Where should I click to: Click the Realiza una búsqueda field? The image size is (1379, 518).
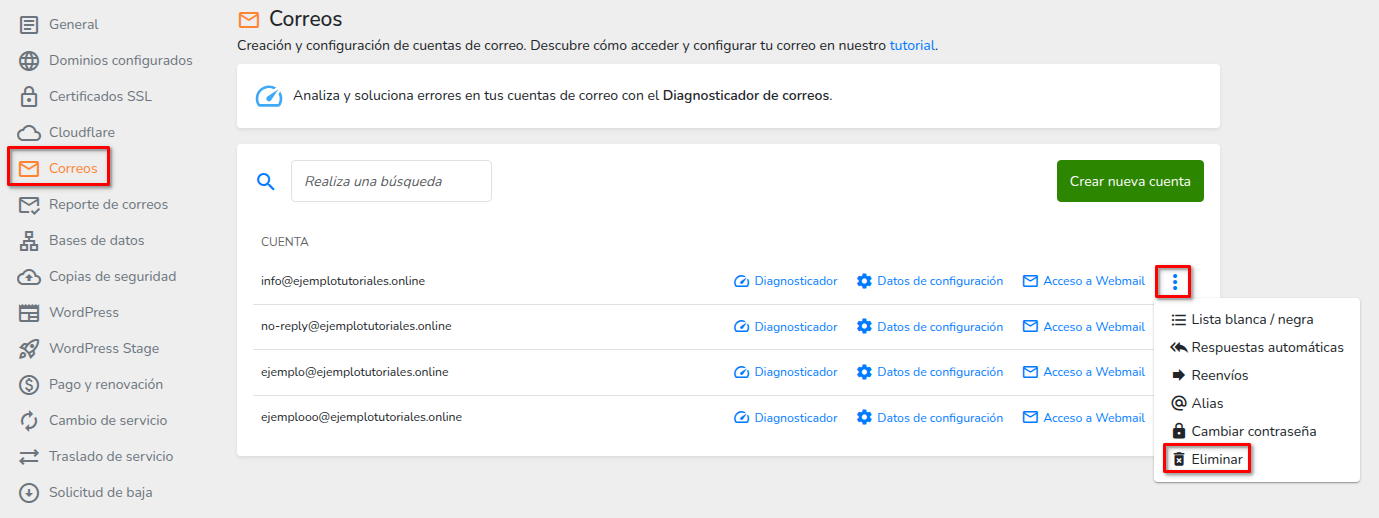(391, 181)
